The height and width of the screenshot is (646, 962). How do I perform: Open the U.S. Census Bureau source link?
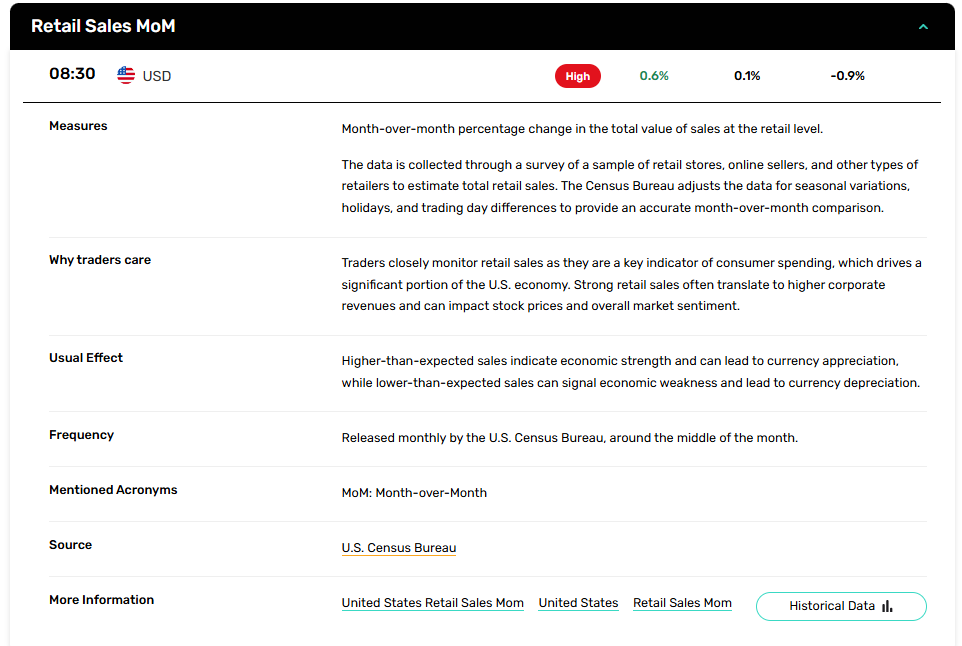(x=399, y=548)
